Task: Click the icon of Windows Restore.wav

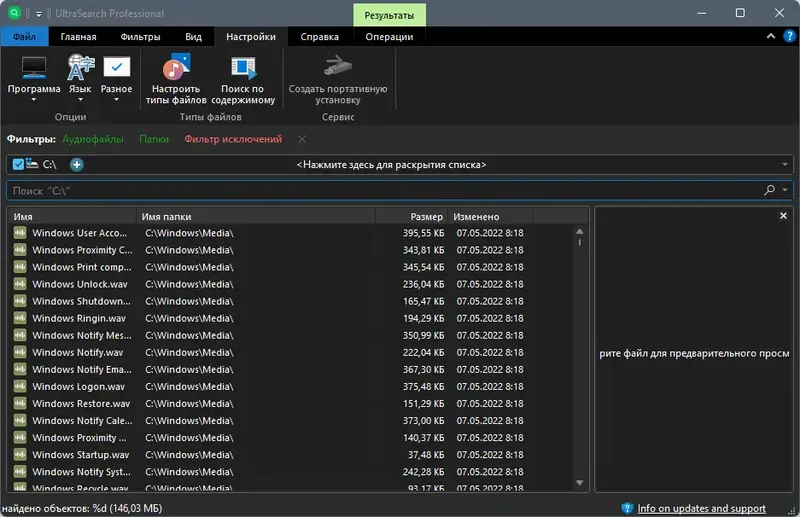Action: tap(20, 403)
